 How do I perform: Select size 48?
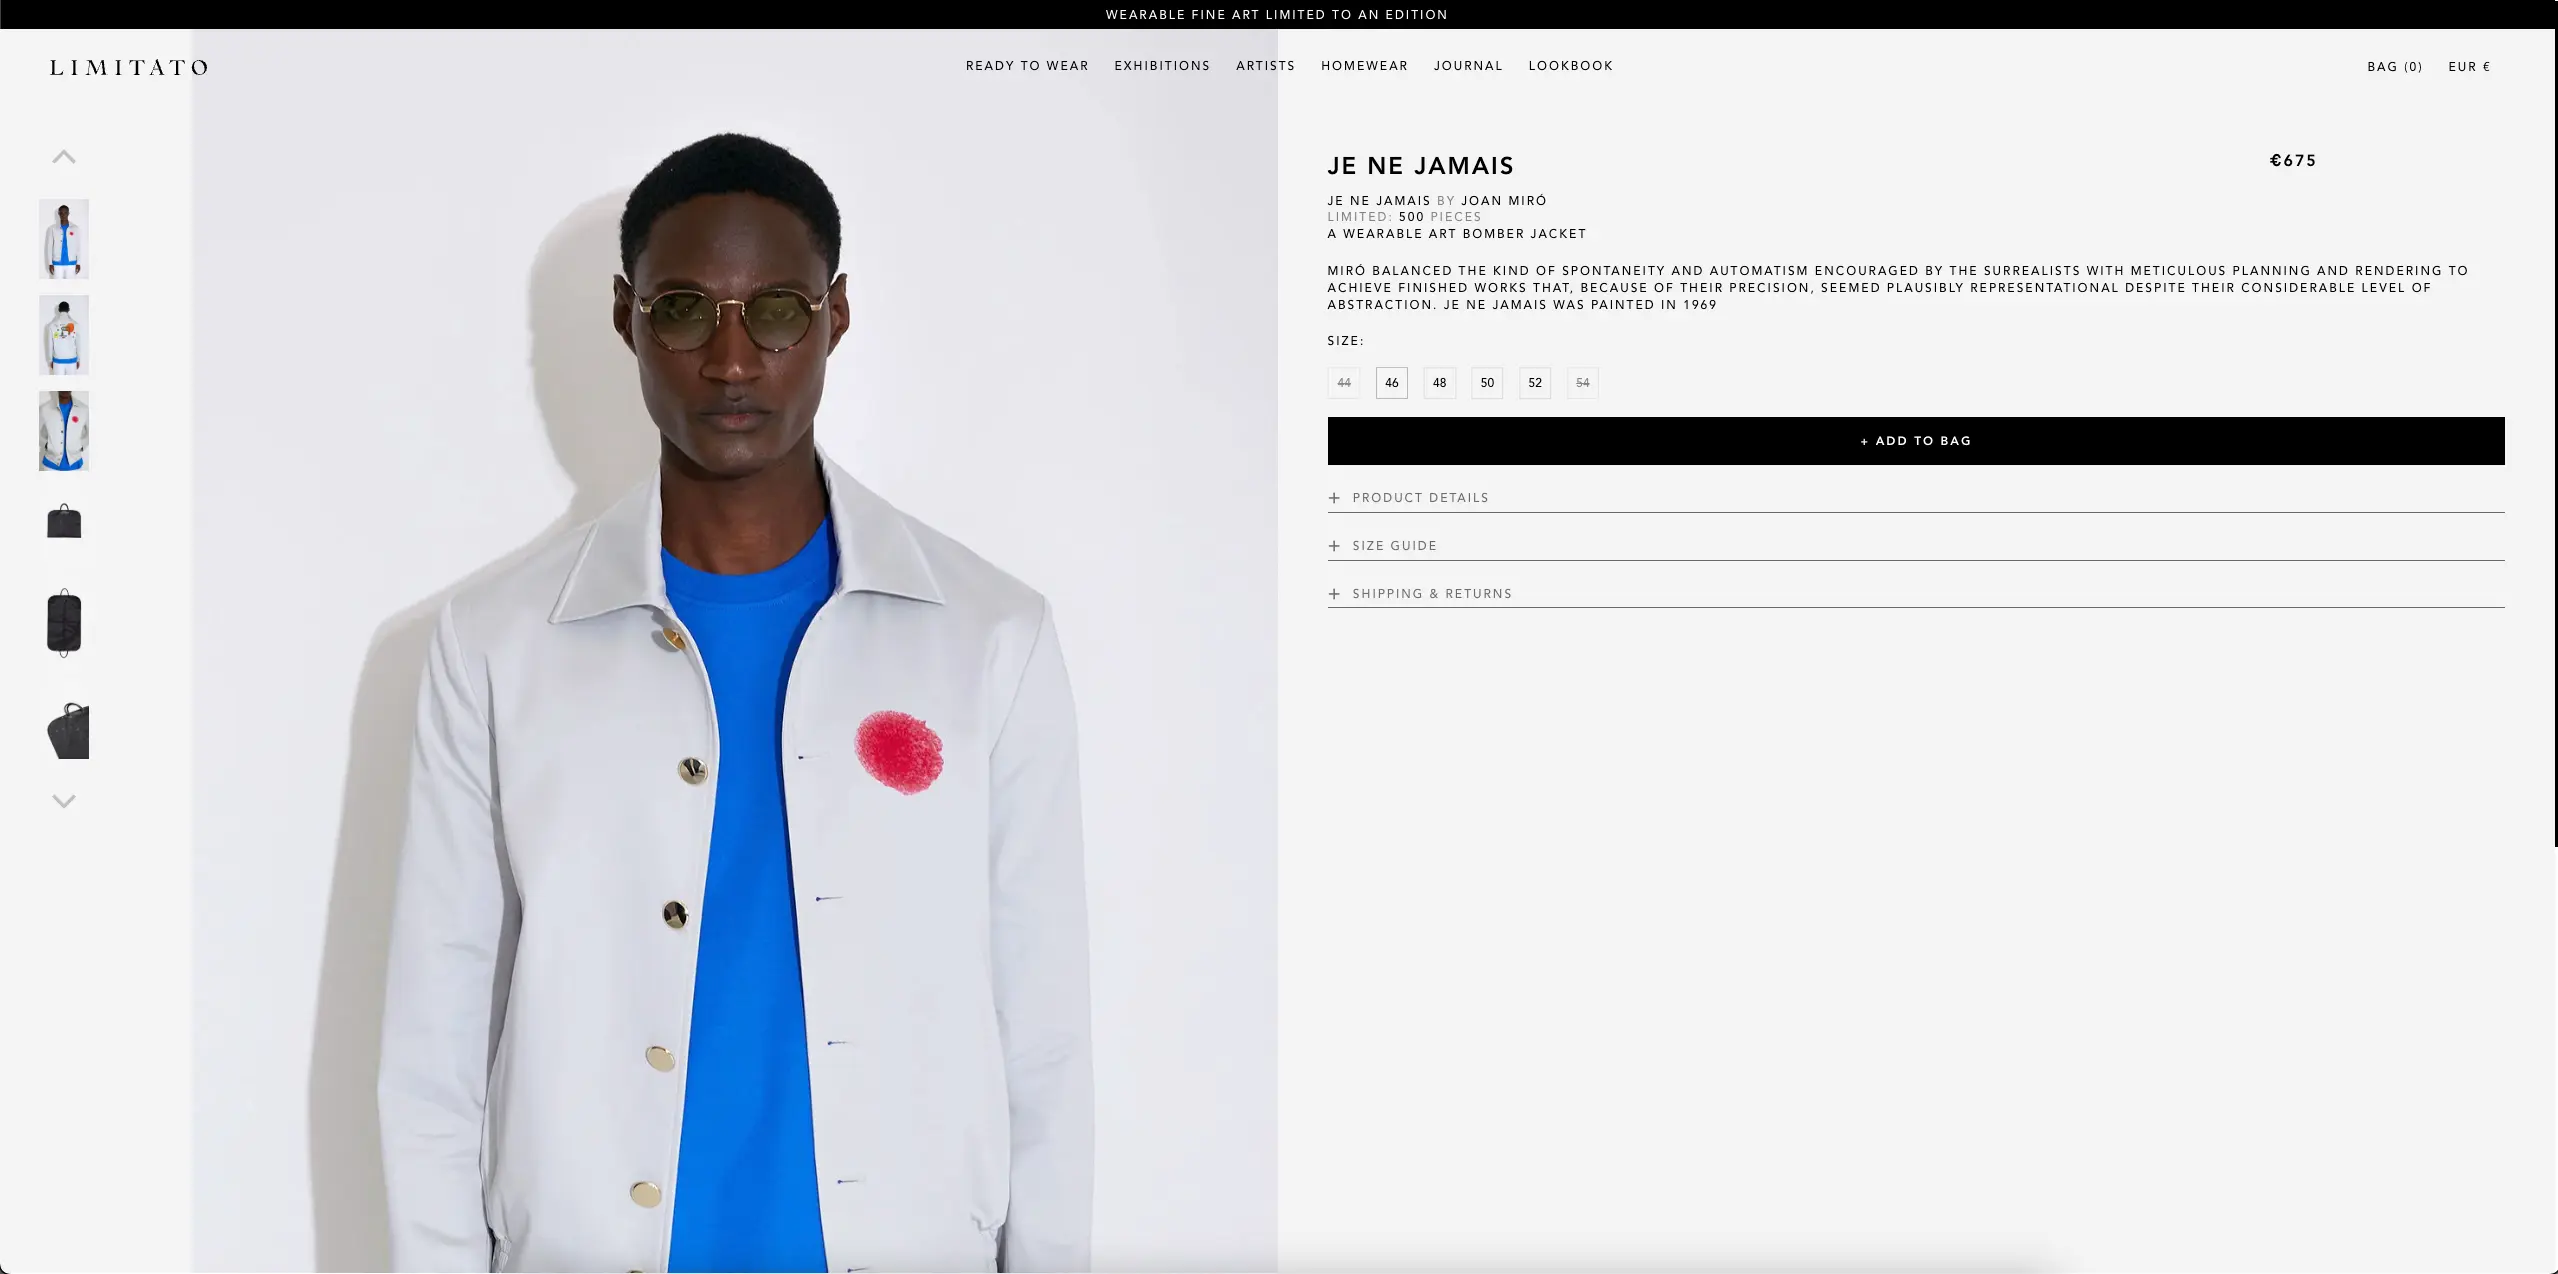(x=1439, y=383)
